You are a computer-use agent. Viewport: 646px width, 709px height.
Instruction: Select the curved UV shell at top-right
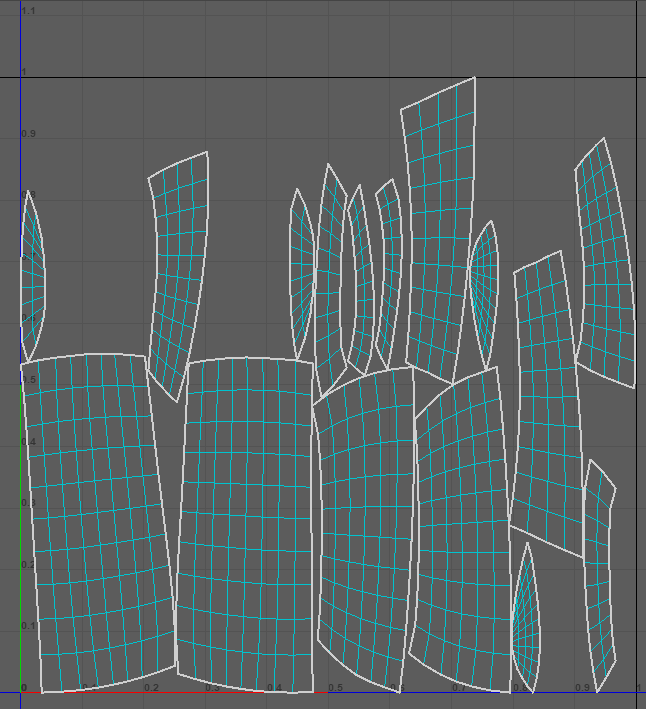coord(605,265)
